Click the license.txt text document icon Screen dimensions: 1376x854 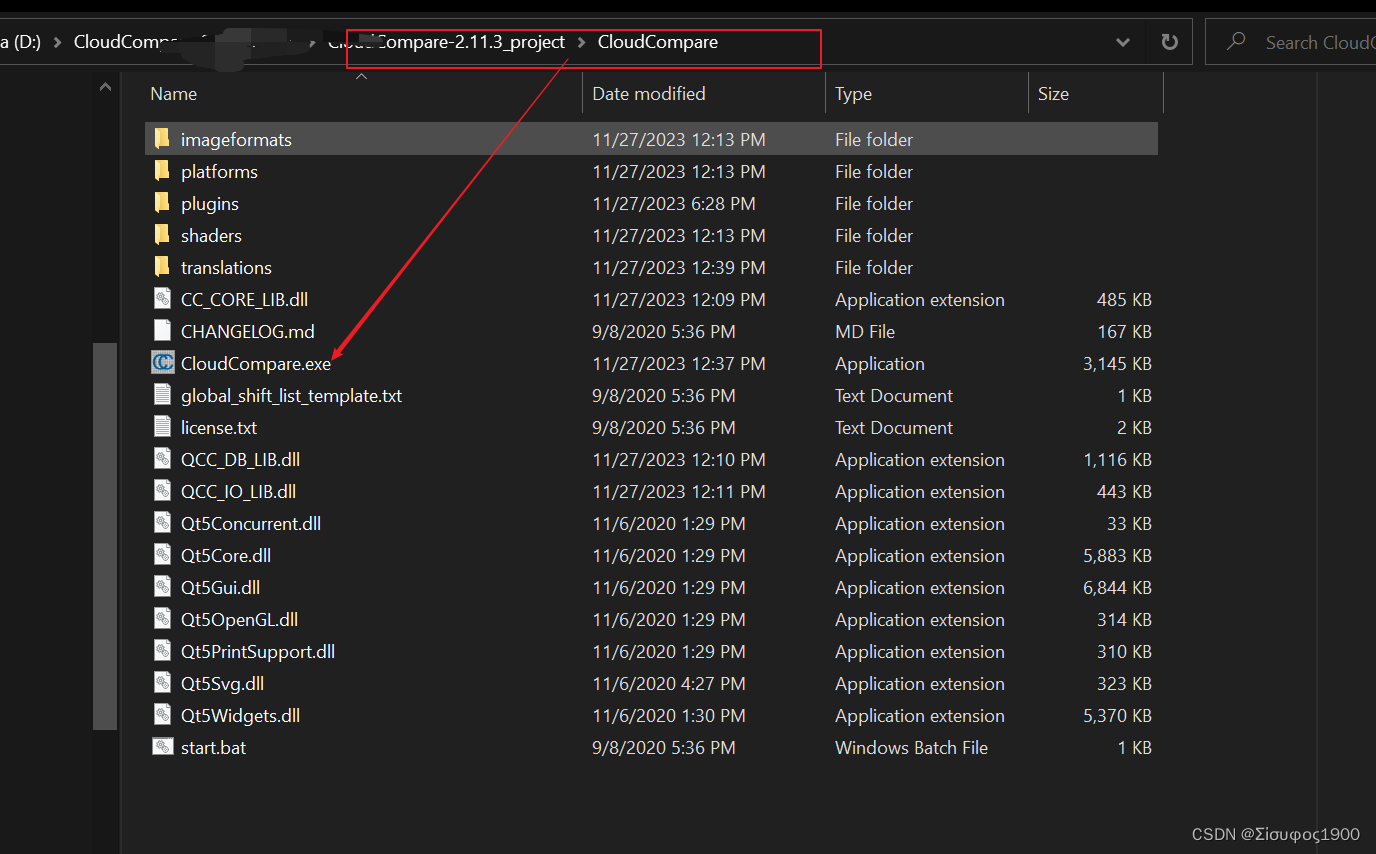click(x=162, y=427)
